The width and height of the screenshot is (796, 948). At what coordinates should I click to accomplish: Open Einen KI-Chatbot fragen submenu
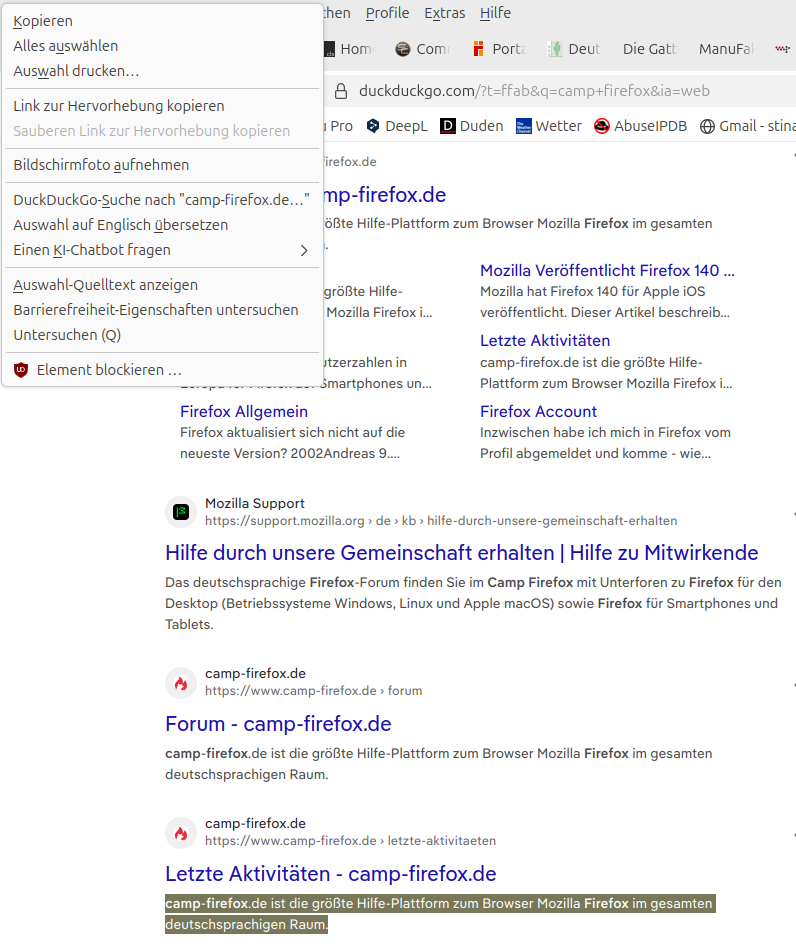[x=162, y=250]
